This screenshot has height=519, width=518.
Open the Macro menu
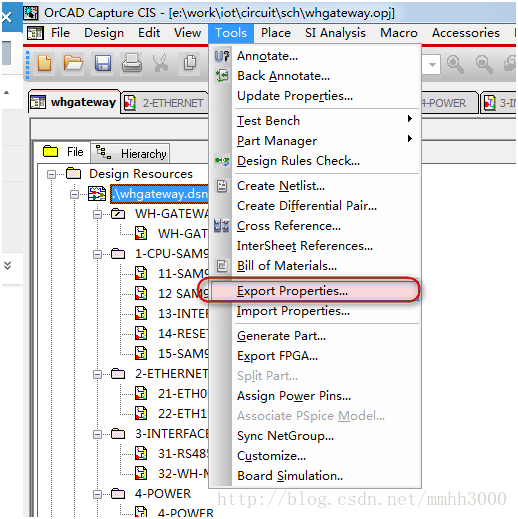tap(399, 33)
